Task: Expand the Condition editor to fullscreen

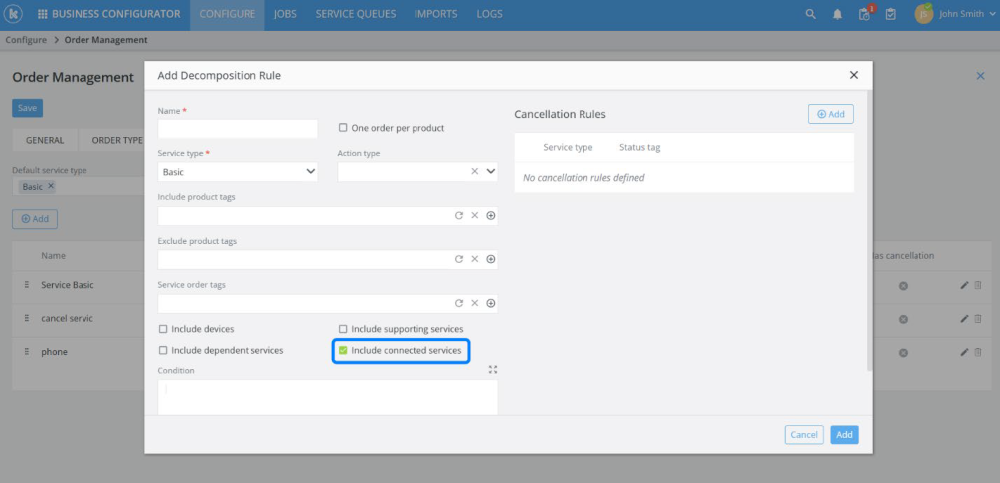Action: coord(492,370)
